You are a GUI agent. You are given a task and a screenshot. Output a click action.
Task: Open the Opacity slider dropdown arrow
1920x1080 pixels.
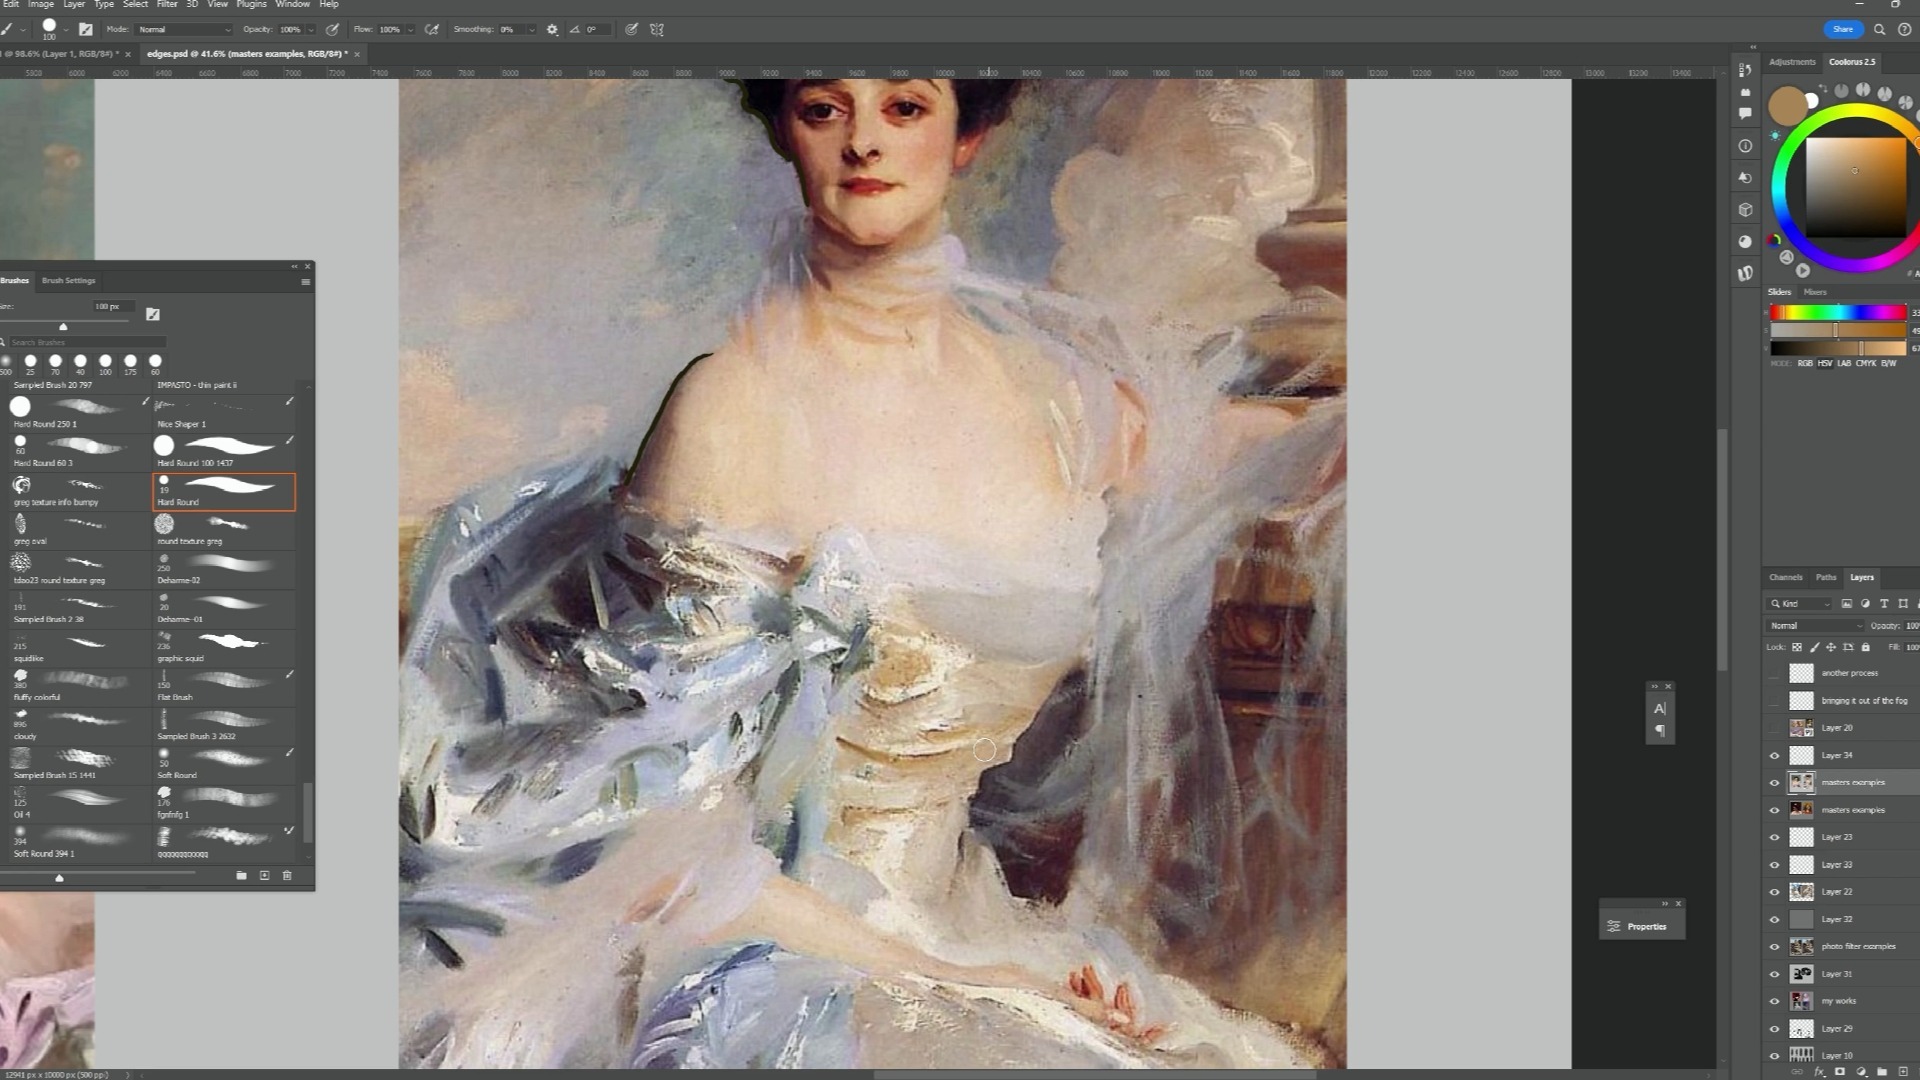(311, 30)
